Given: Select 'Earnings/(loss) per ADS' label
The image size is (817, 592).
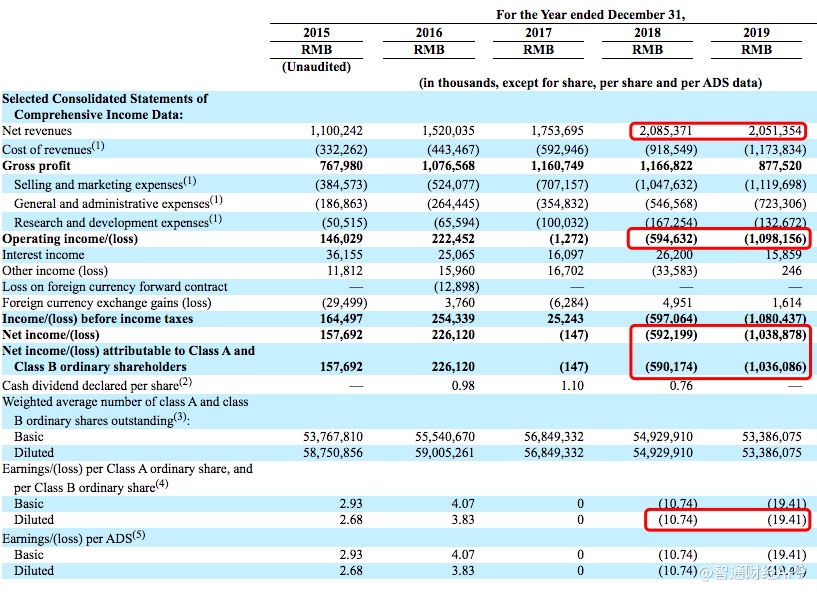Looking at the screenshot, I should click(x=73, y=537).
